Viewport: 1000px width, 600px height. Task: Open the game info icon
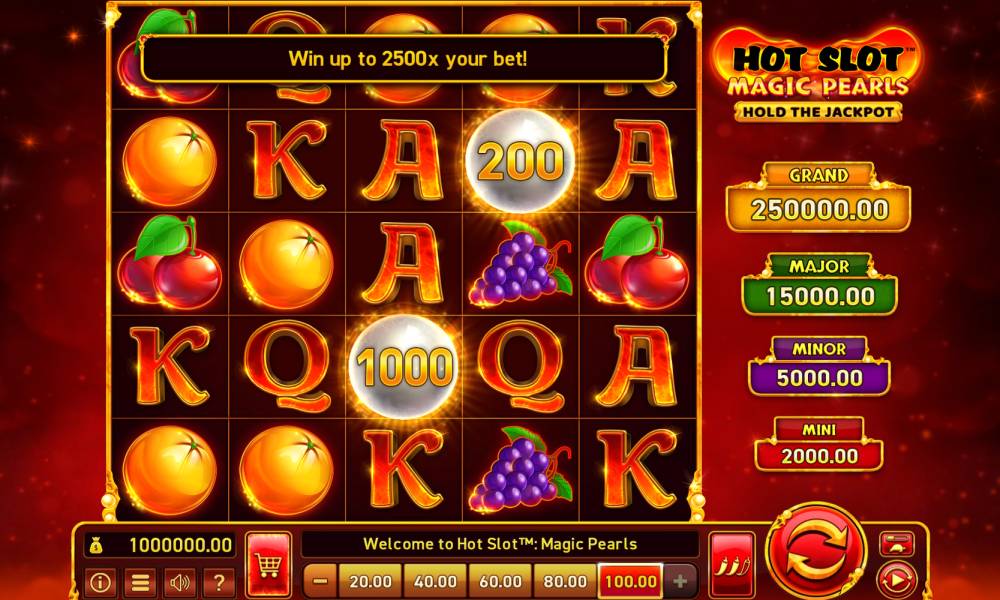tap(101, 582)
